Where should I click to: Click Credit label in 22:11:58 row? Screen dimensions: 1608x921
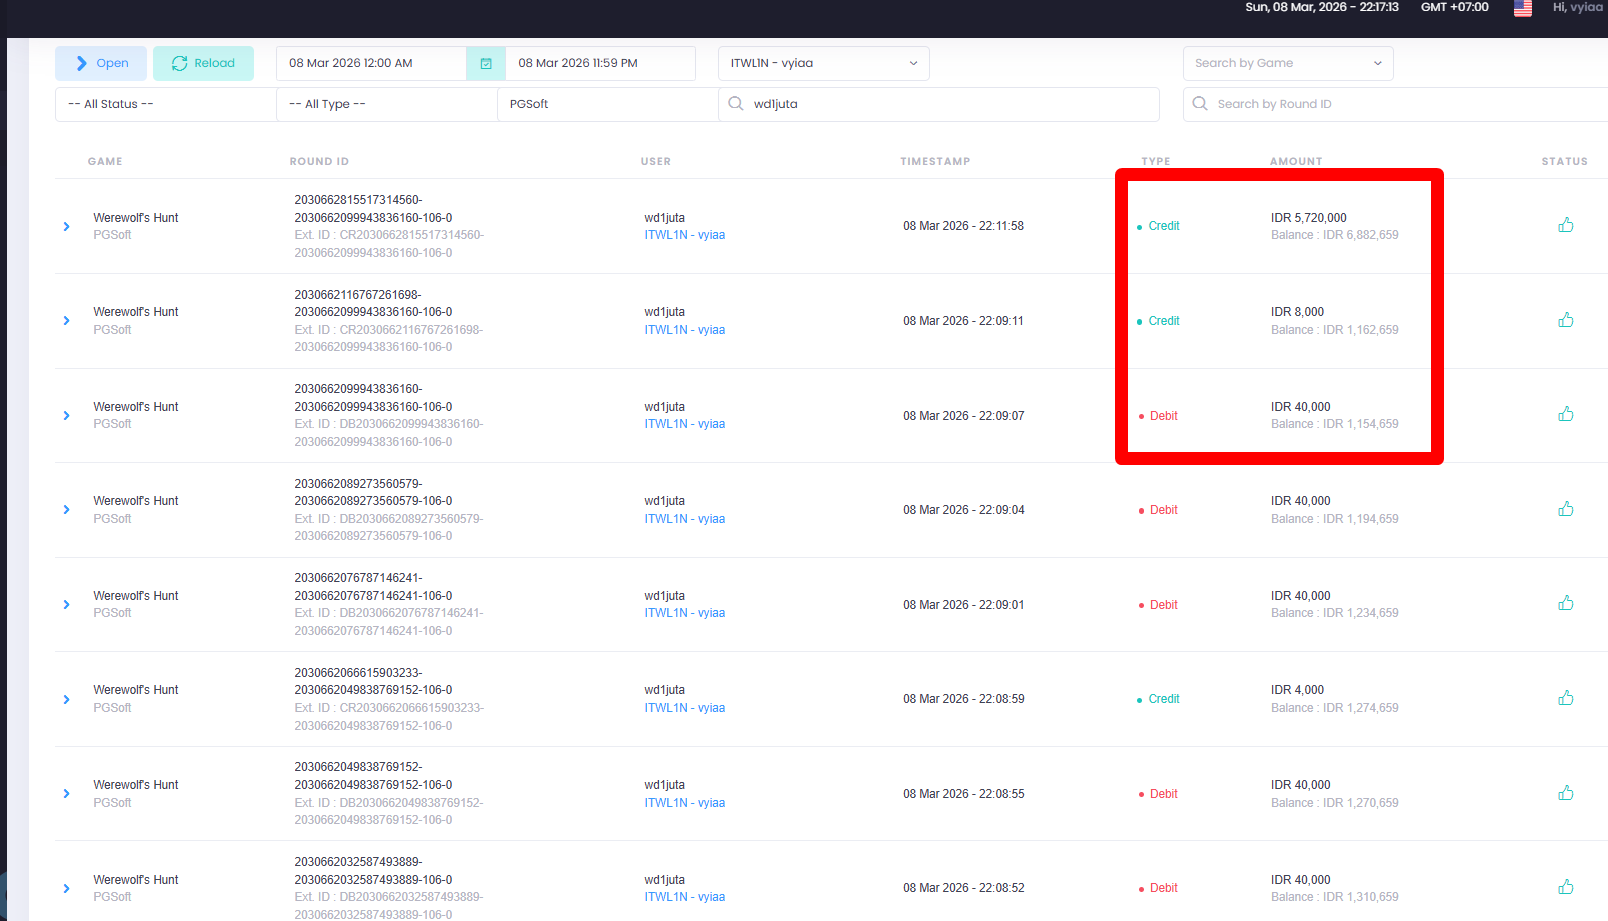pyautogui.click(x=1164, y=226)
